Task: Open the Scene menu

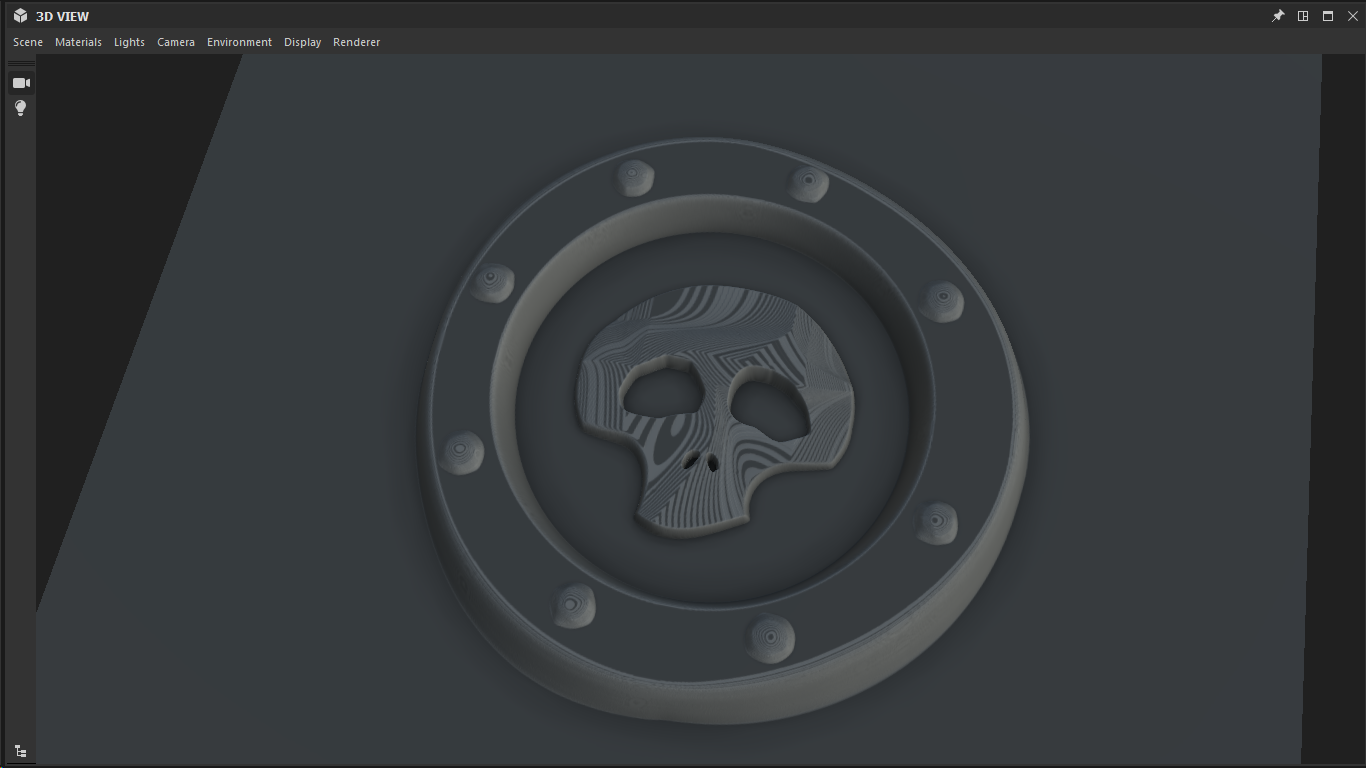Action: [28, 42]
